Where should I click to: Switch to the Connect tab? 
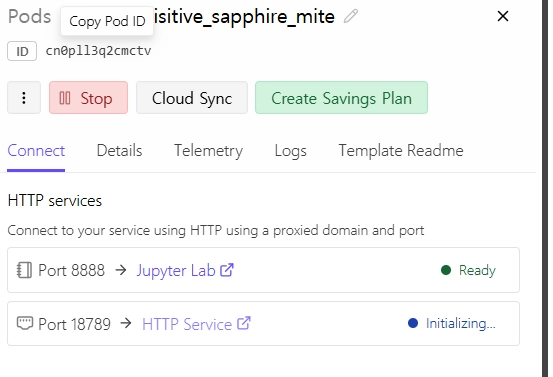[36, 151]
